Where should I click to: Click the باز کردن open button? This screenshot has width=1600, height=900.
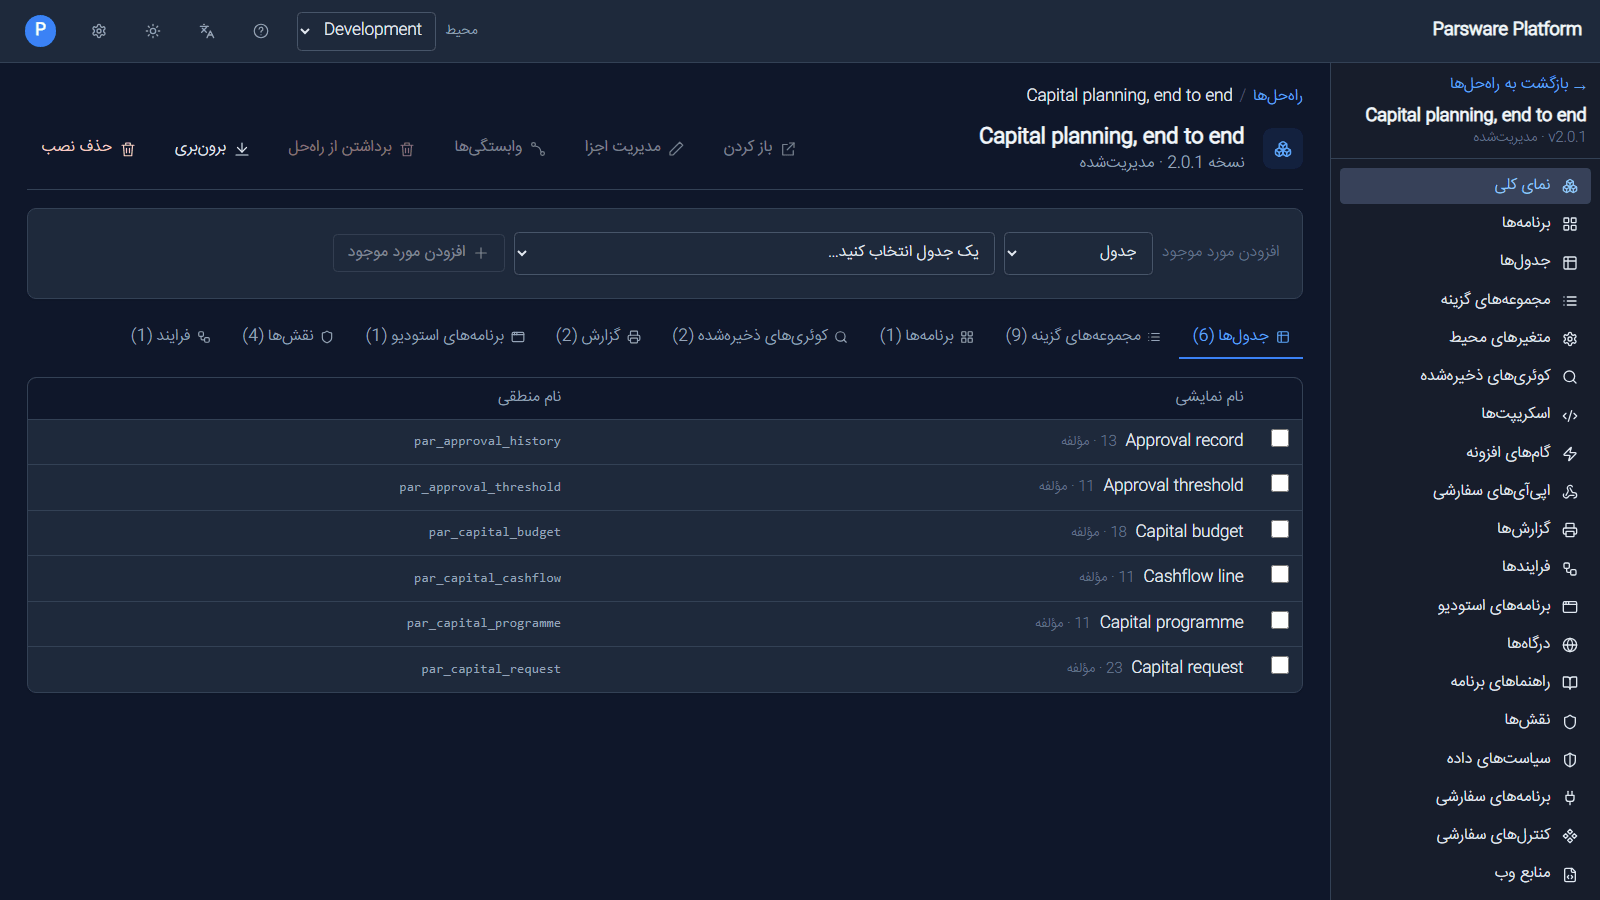point(759,148)
